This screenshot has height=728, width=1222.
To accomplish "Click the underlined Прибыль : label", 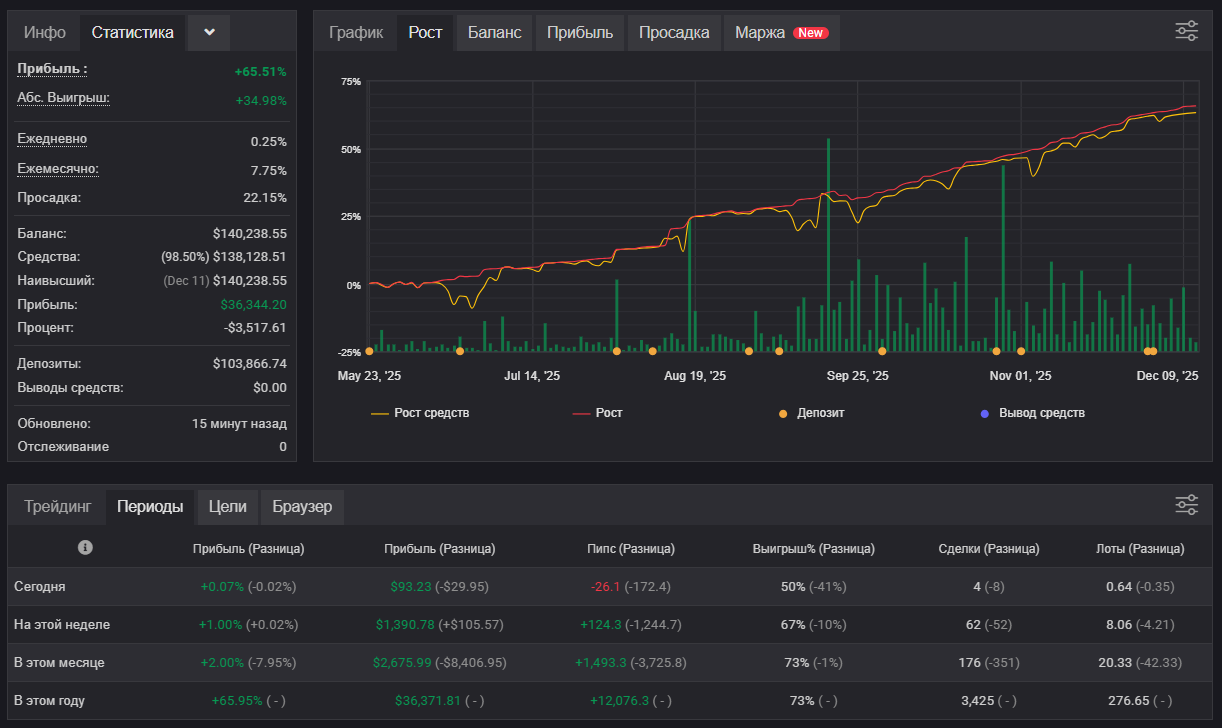I will click(x=52, y=69).
